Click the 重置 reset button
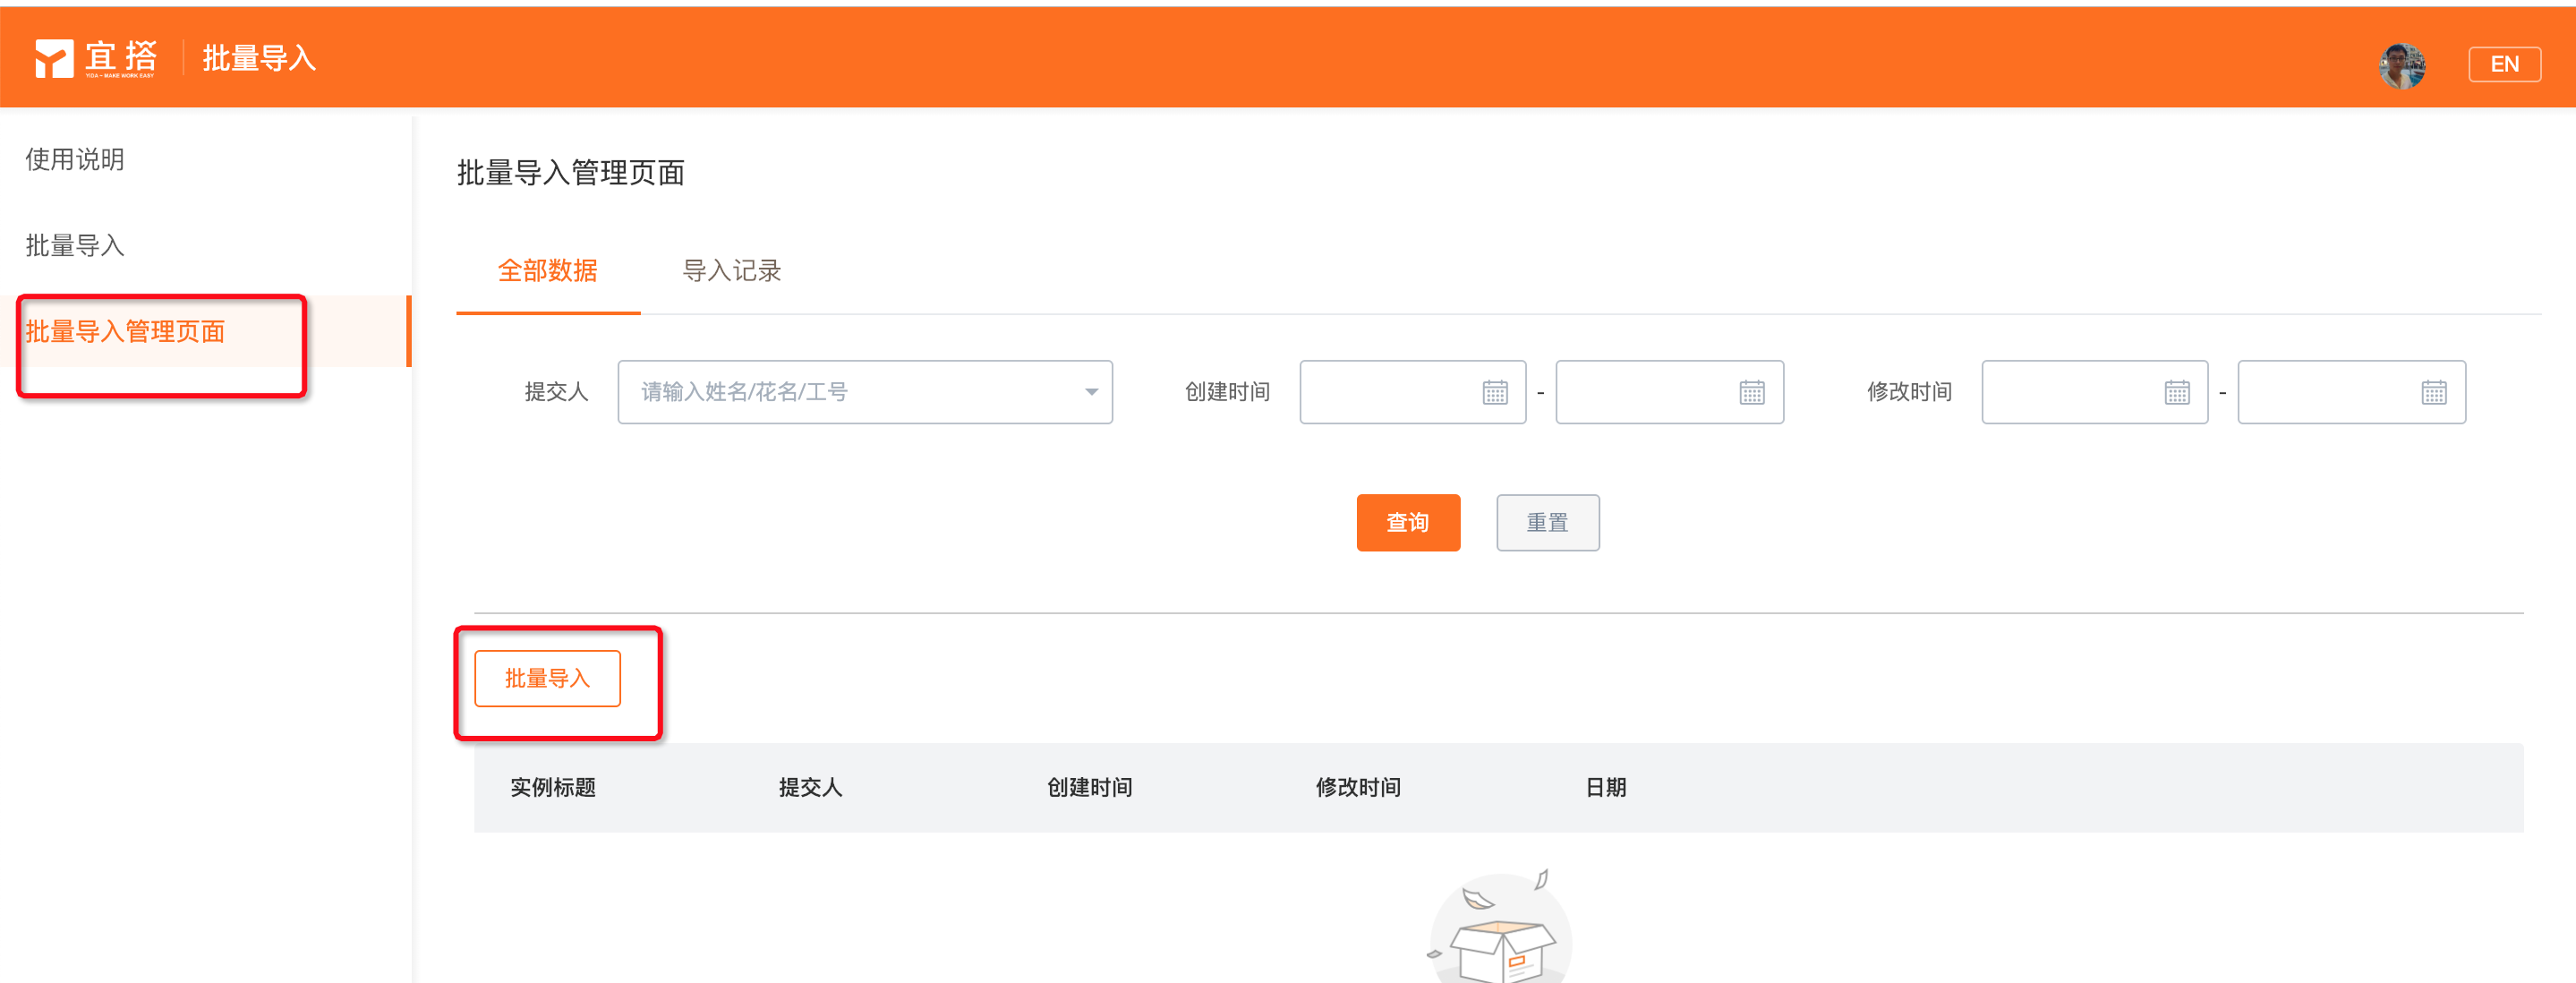 click(x=1546, y=522)
